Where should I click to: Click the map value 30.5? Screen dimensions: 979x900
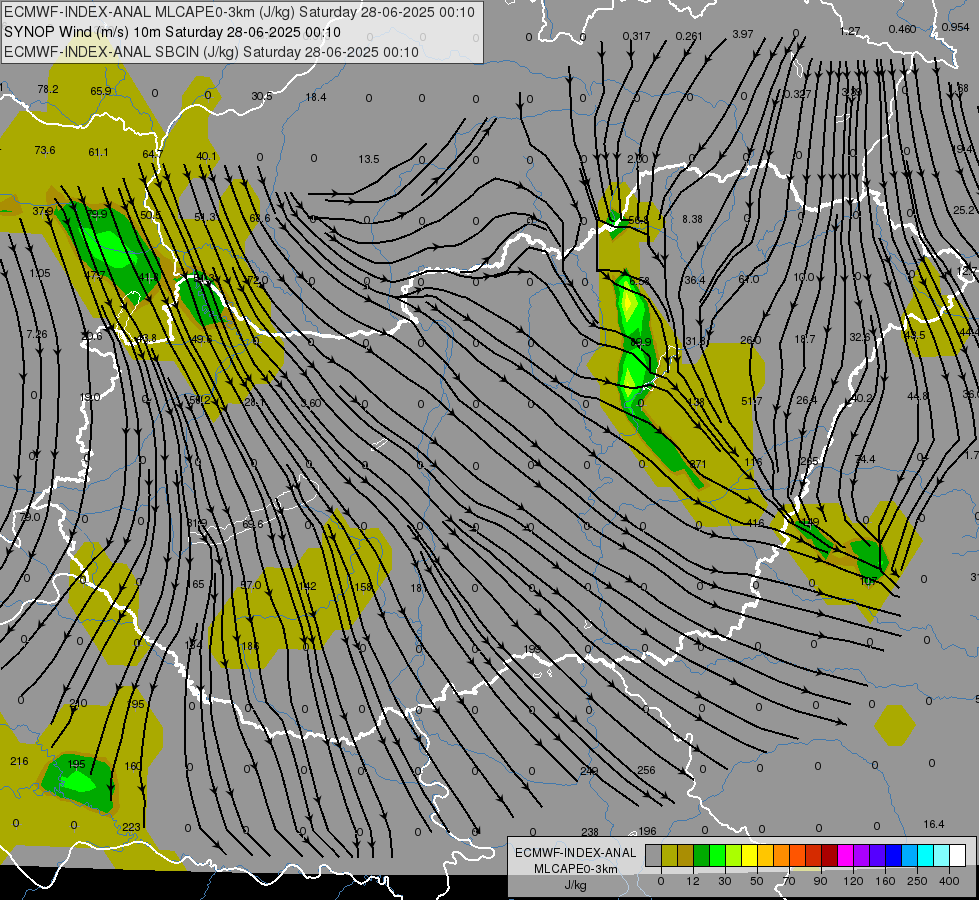[262, 96]
